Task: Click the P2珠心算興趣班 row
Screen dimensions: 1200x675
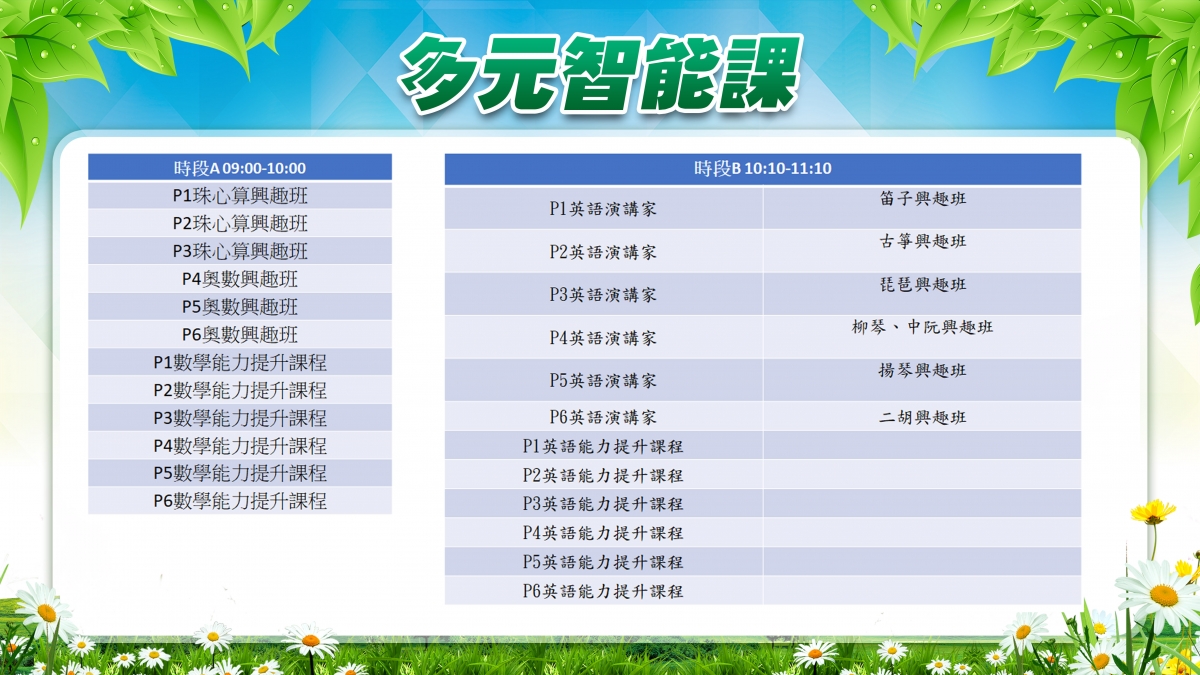Action: pyautogui.click(x=240, y=223)
